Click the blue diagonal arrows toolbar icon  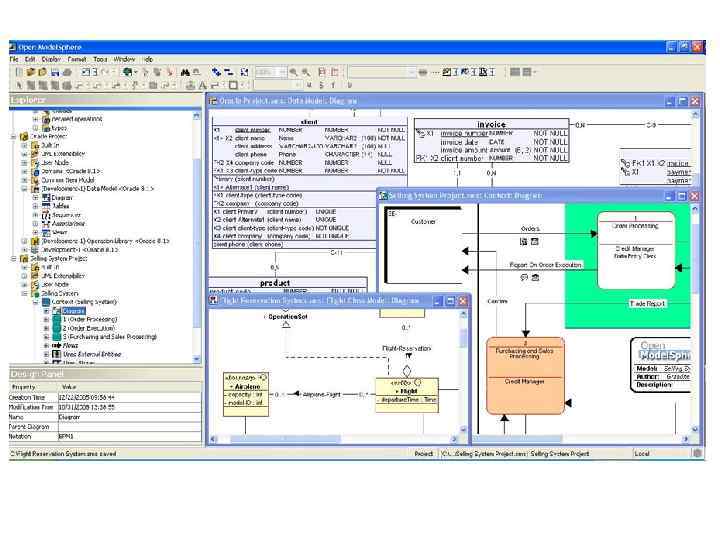pos(216,72)
